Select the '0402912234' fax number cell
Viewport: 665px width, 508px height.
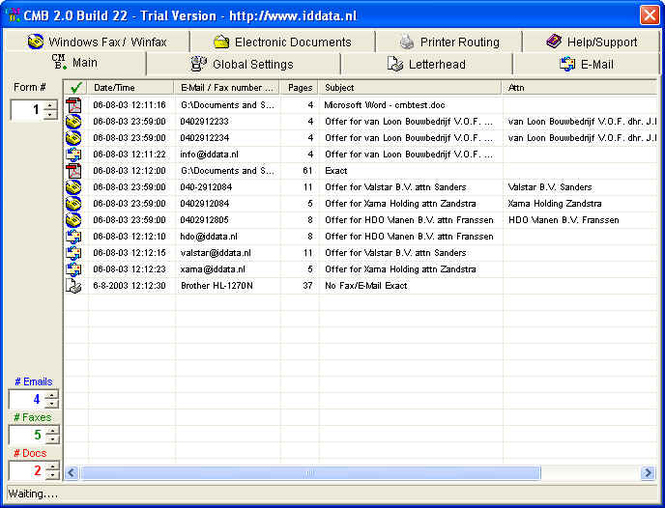click(x=204, y=138)
